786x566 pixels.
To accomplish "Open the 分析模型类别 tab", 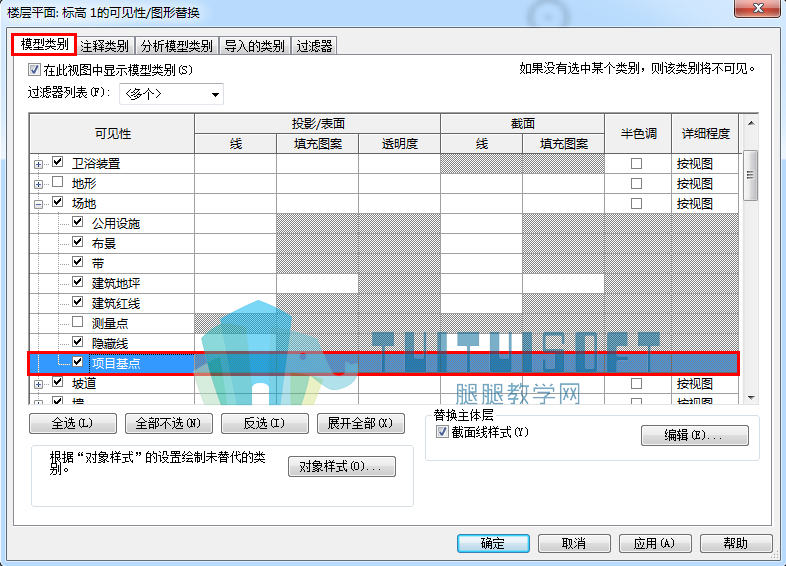I will (x=176, y=46).
